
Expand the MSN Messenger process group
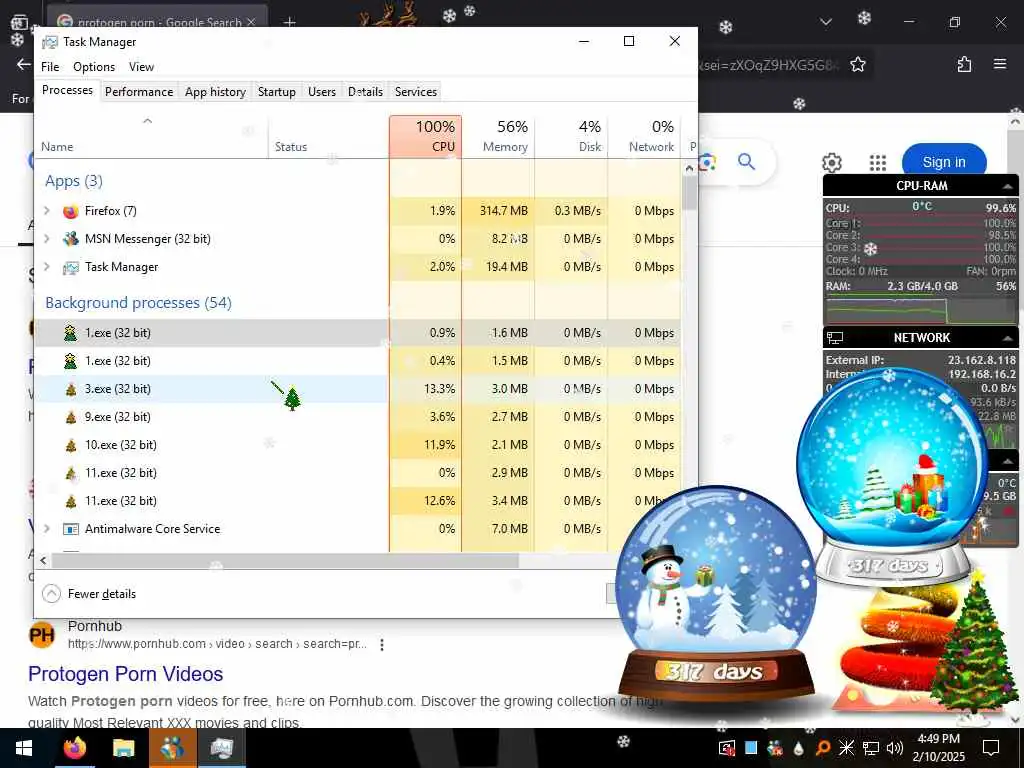click(46, 238)
